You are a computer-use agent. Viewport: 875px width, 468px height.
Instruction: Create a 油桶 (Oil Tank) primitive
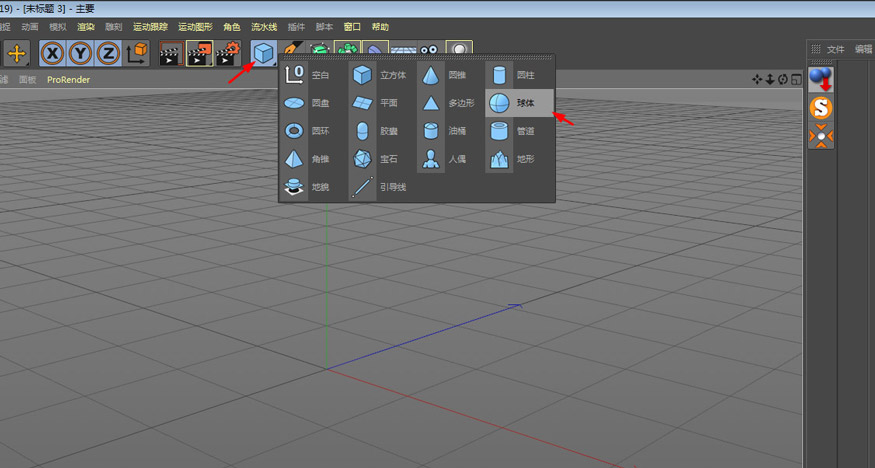pos(447,131)
